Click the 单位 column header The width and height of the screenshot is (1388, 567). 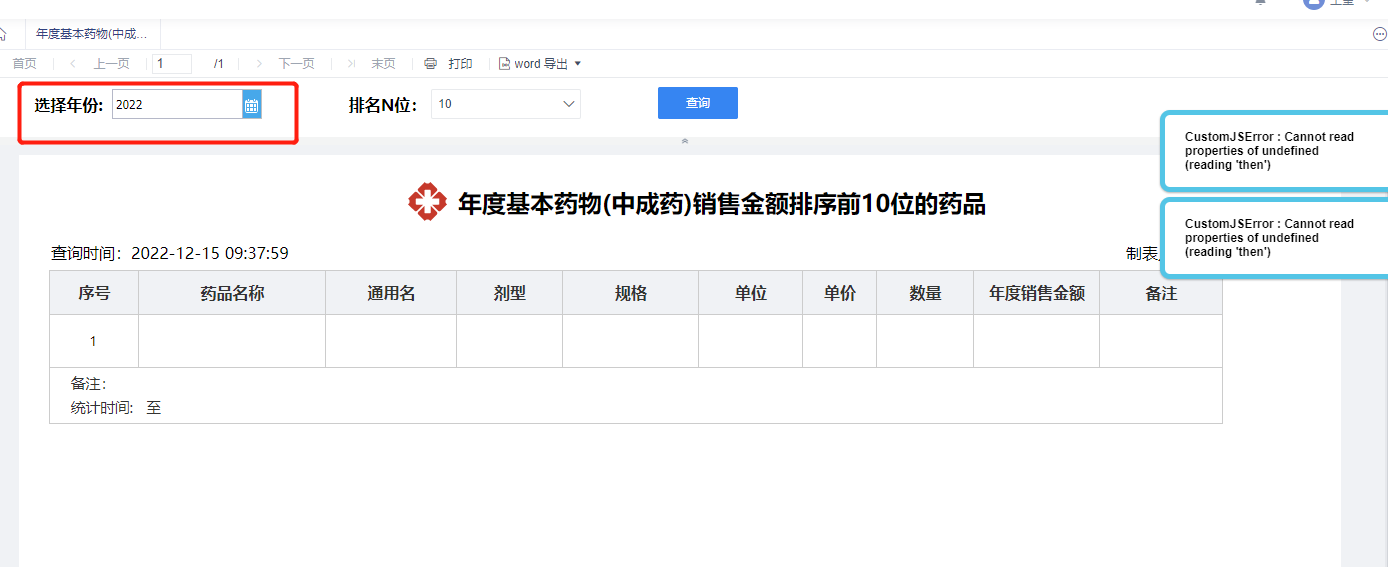pos(751,293)
